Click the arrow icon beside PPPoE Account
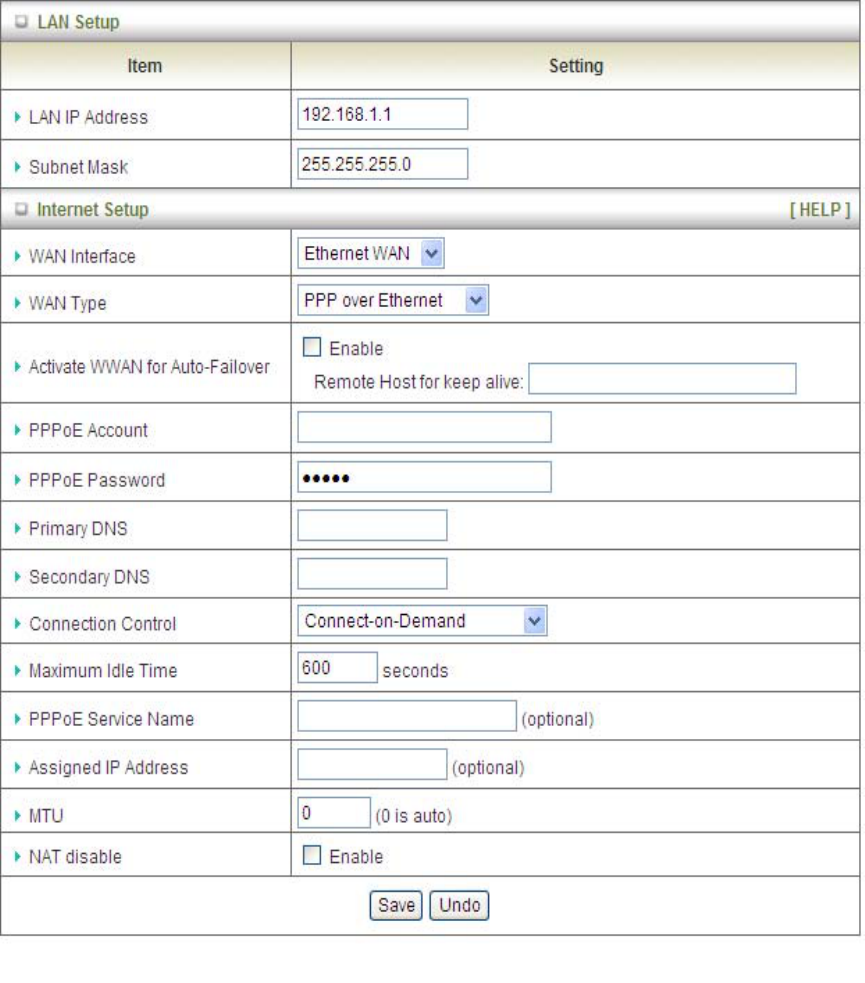 click(x=15, y=432)
